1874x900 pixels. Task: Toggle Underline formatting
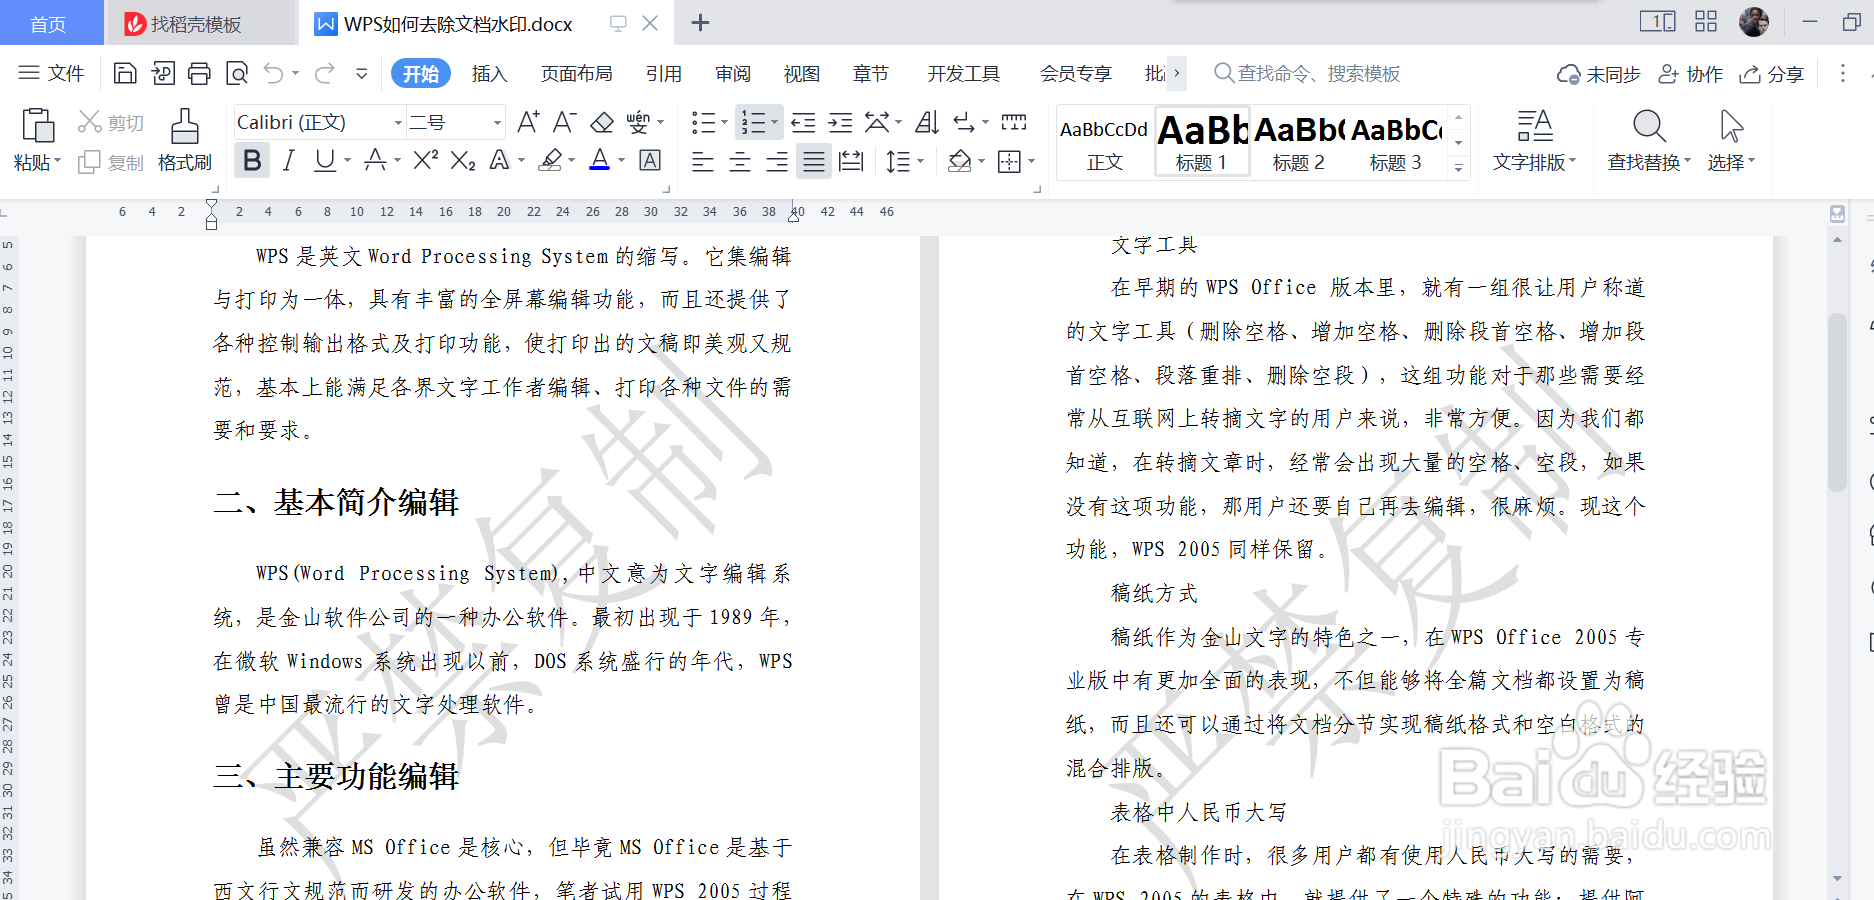pyautogui.click(x=324, y=160)
